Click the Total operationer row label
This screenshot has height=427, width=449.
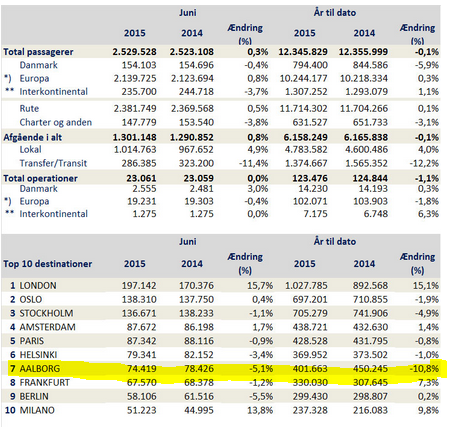click(x=40, y=178)
